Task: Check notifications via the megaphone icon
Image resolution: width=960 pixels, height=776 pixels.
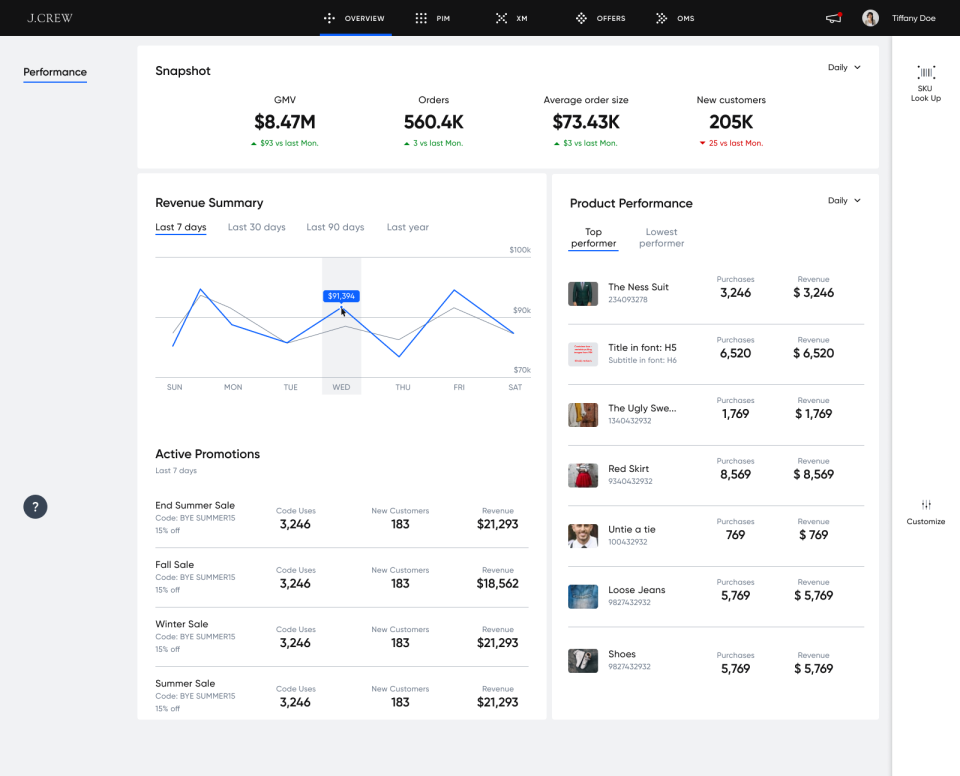Action: point(833,18)
